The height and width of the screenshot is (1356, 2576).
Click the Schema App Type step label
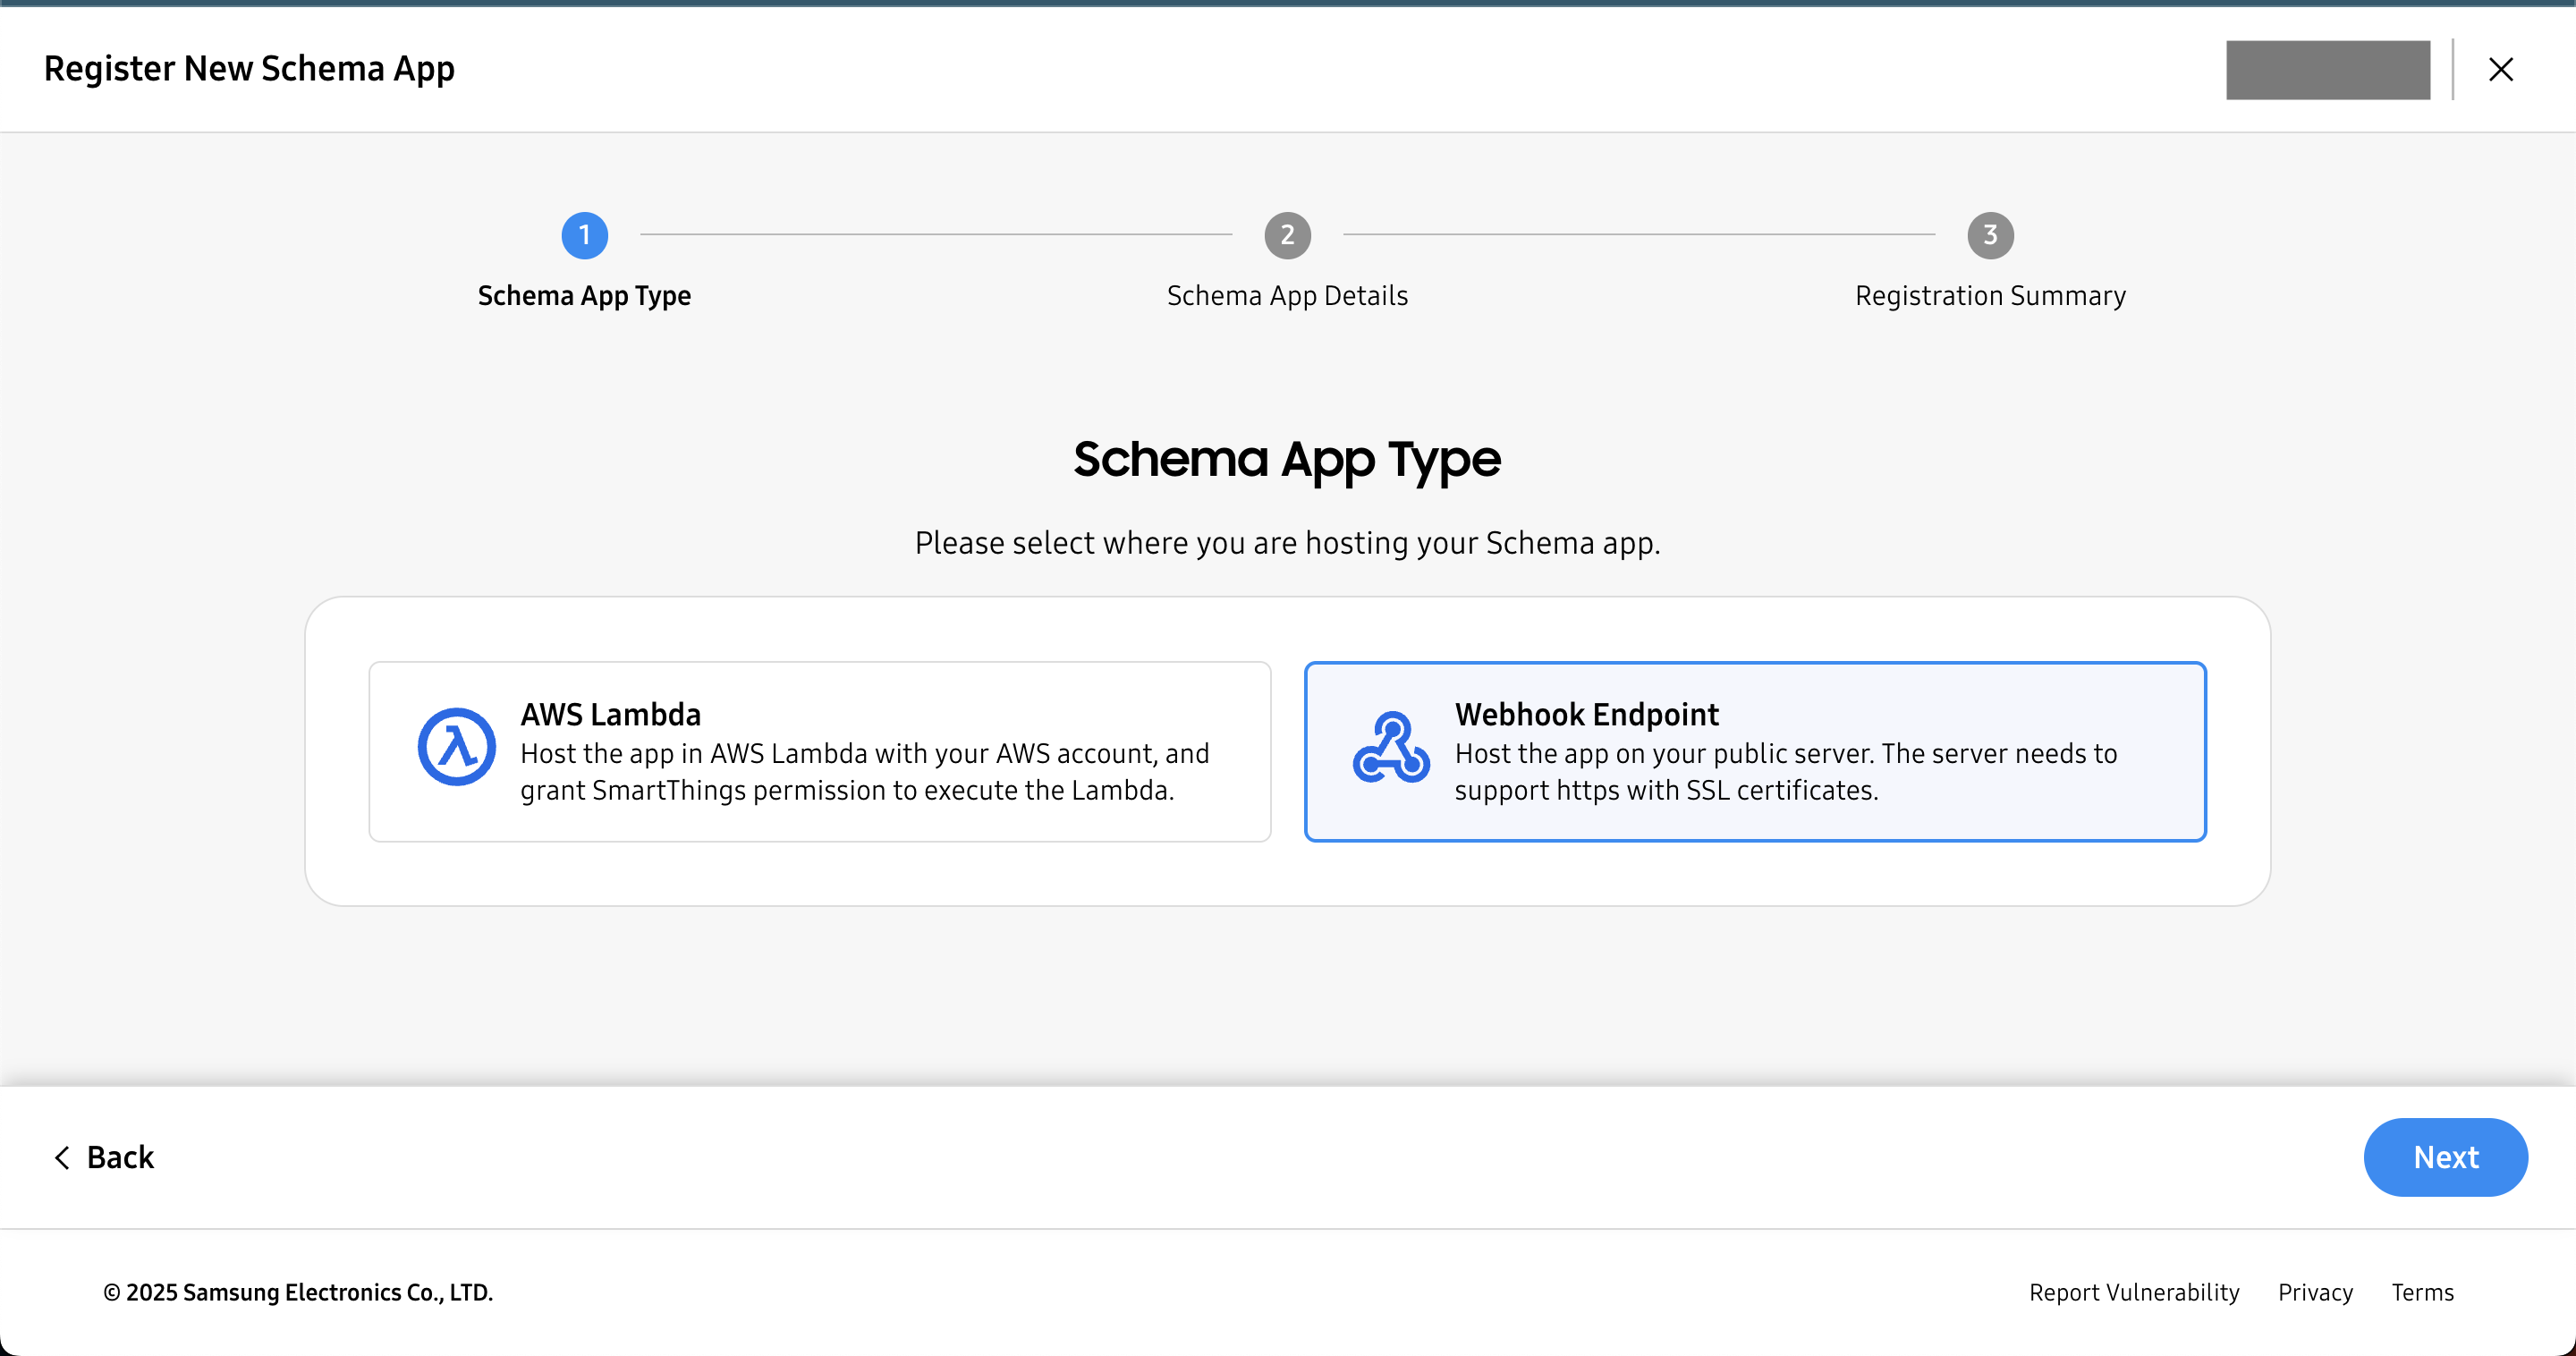[585, 296]
